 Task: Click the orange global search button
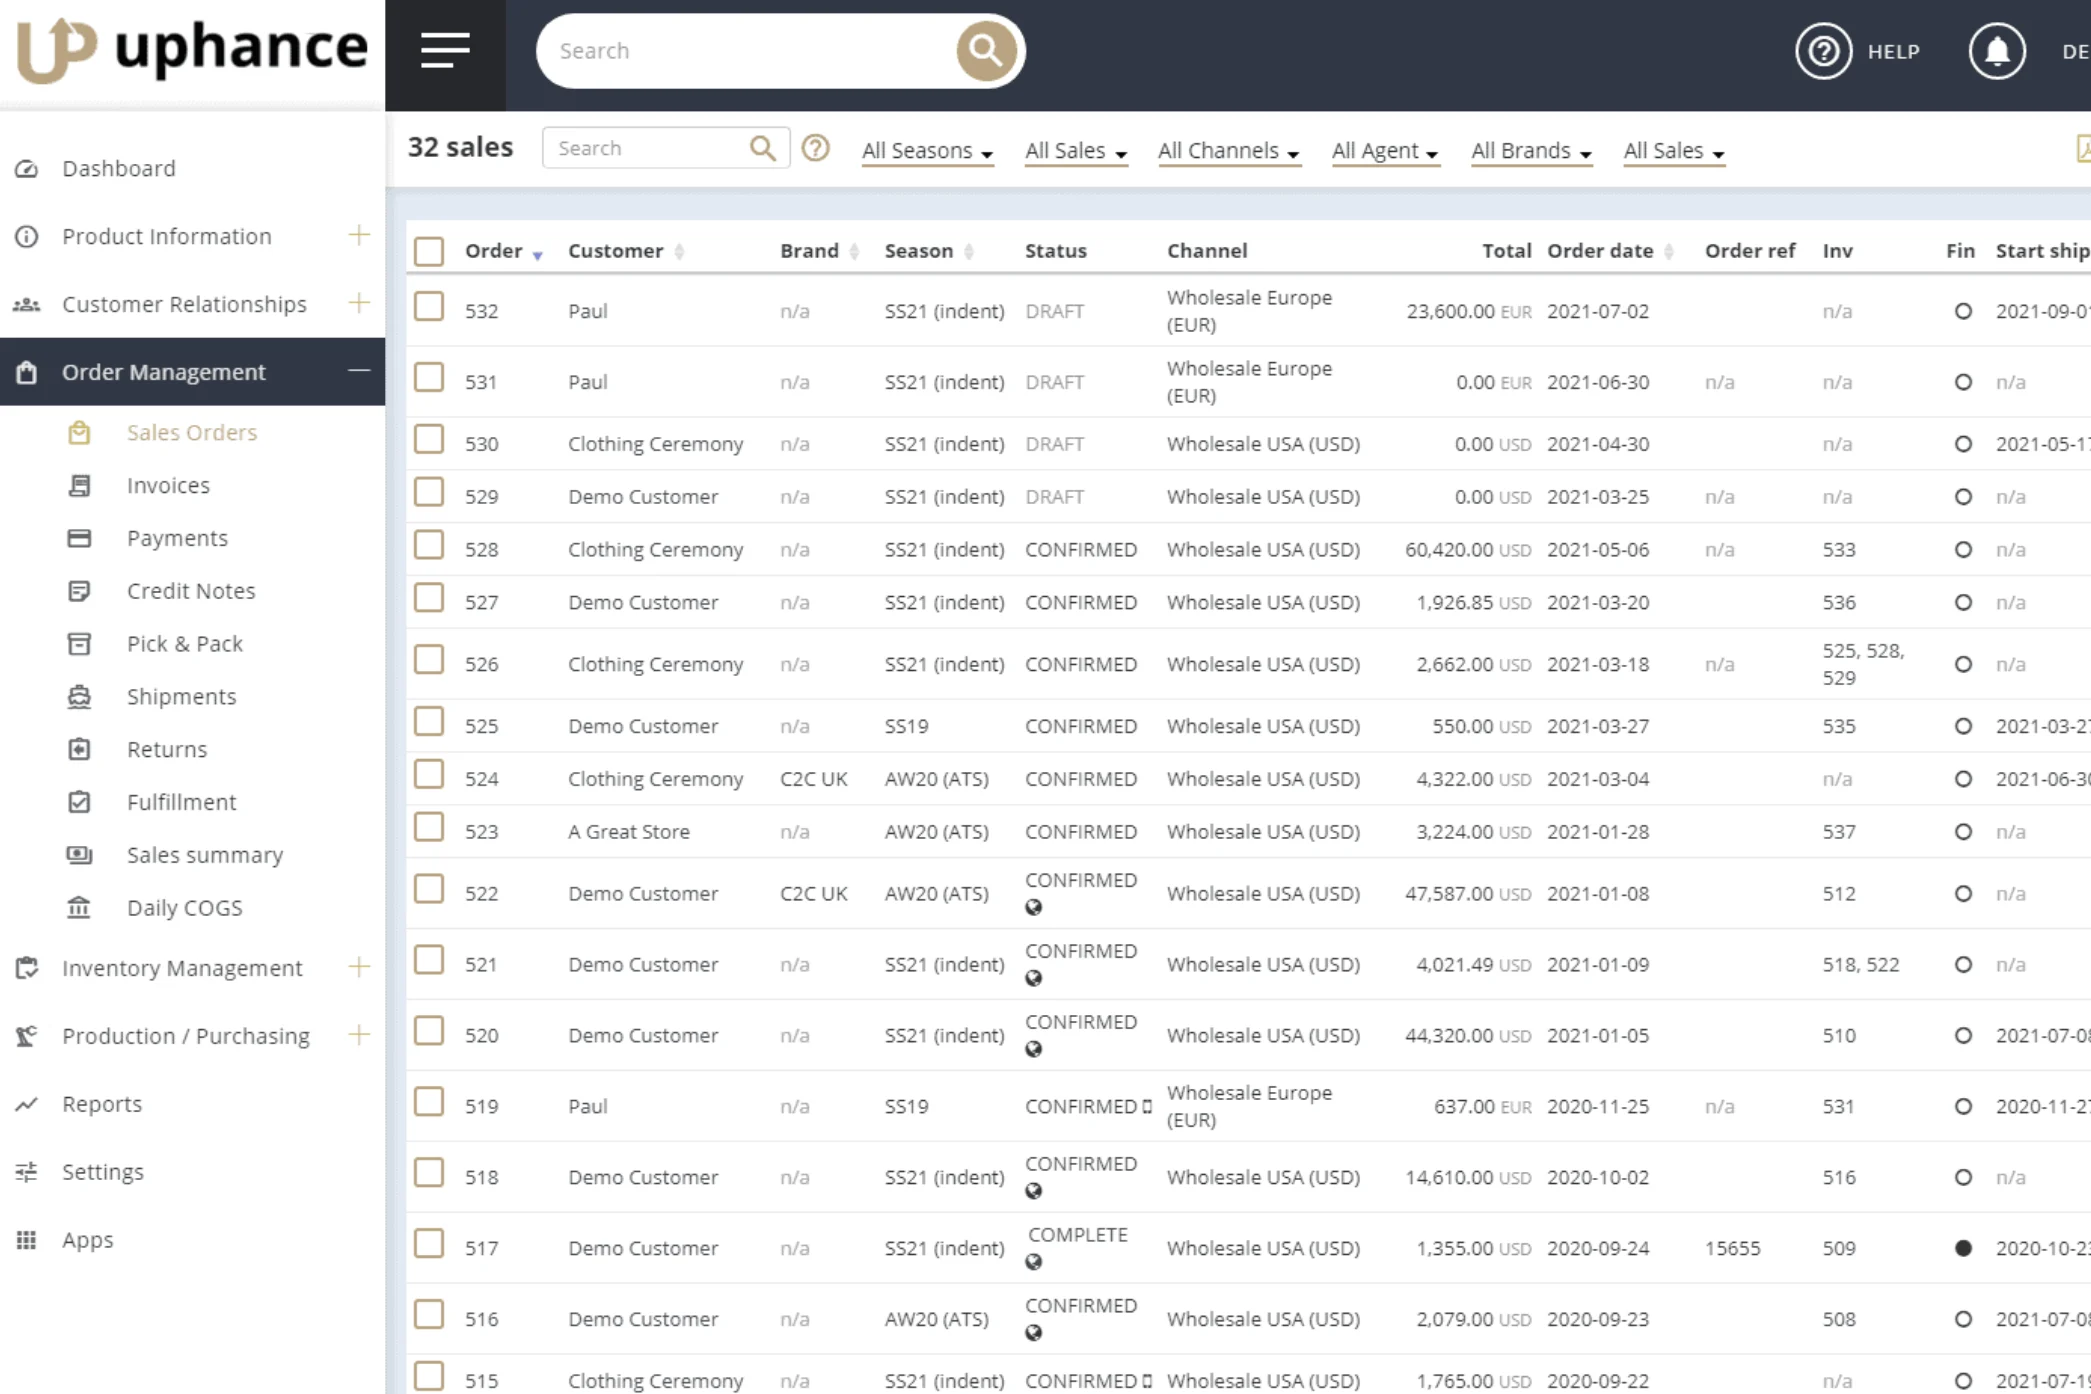click(x=985, y=50)
